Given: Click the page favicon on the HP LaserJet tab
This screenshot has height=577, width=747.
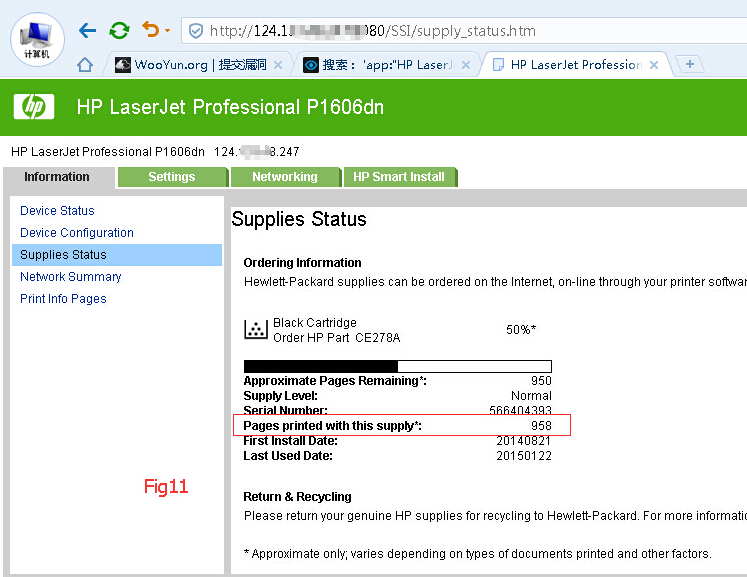Looking at the screenshot, I should click(498, 65).
